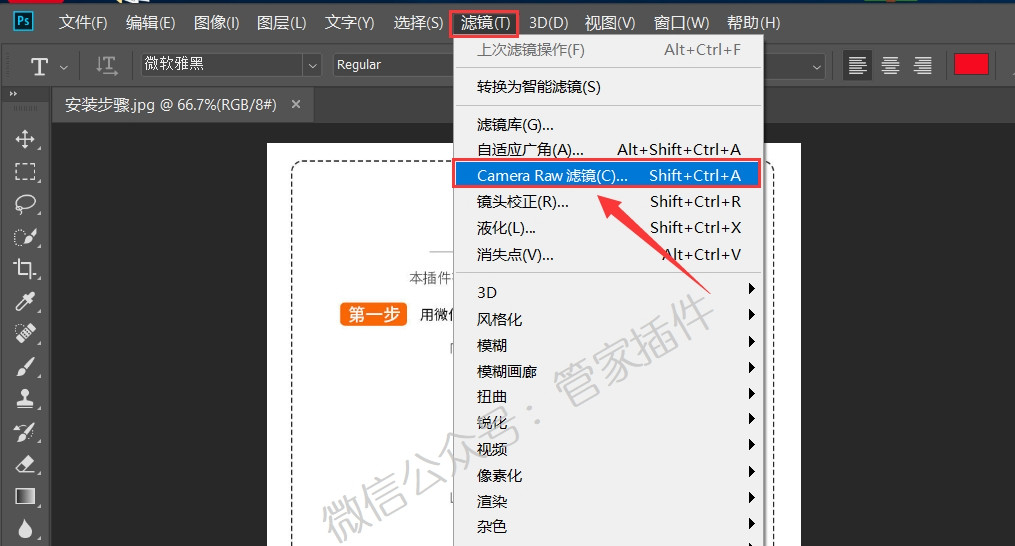
Task: Expand the 像素化 submenu
Action: (x=609, y=475)
